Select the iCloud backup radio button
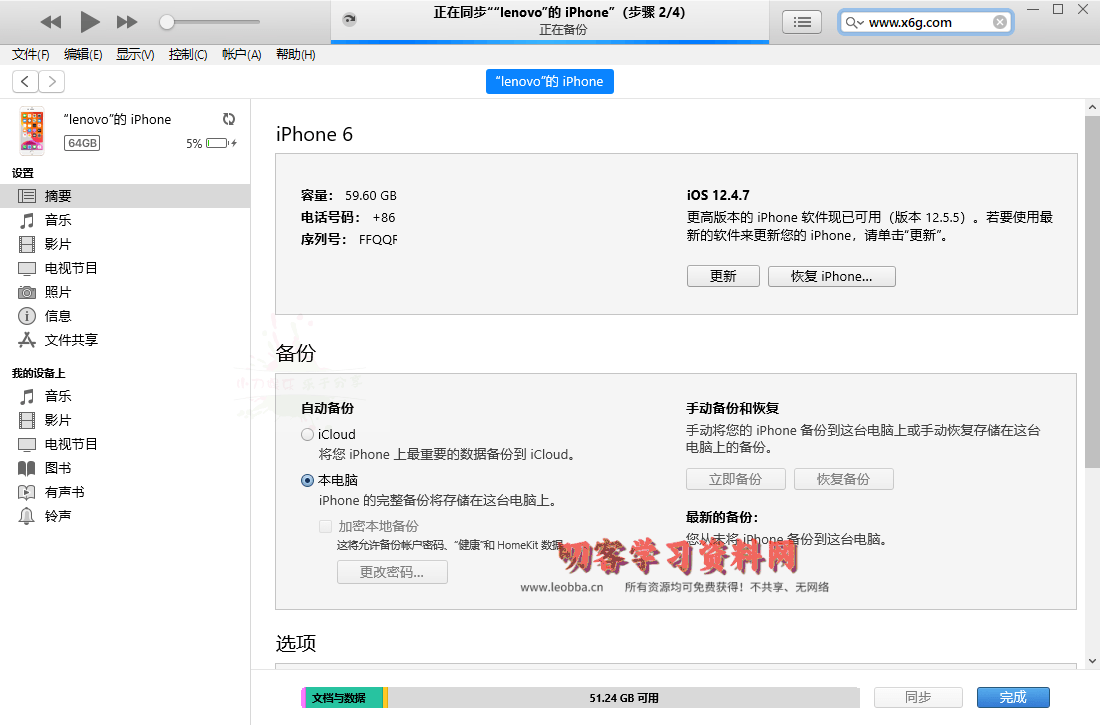Screen dimensions: 1100x725 point(307,434)
